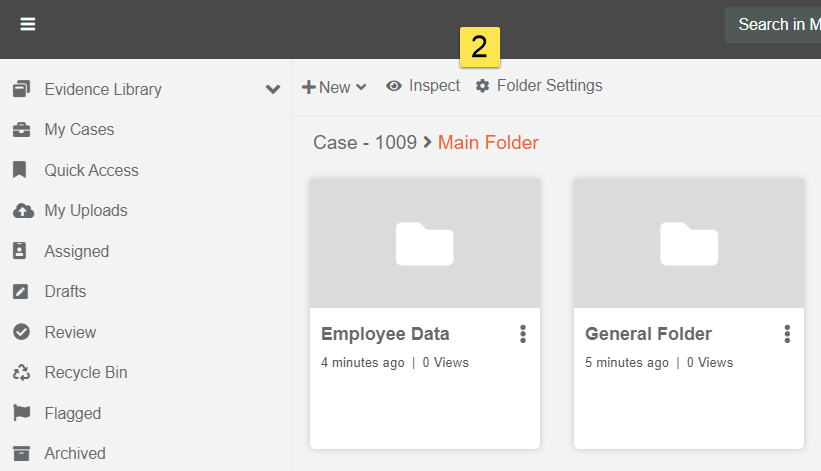This screenshot has width=821, height=471.
Task: Open the New dropdown menu
Action: click(x=334, y=87)
